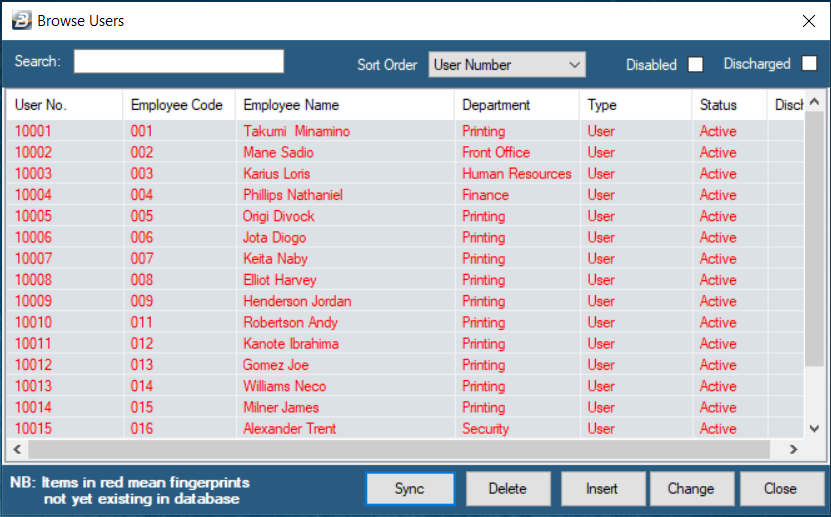831x517 pixels.
Task: Click the Change button
Action: click(x=691, y=488)
